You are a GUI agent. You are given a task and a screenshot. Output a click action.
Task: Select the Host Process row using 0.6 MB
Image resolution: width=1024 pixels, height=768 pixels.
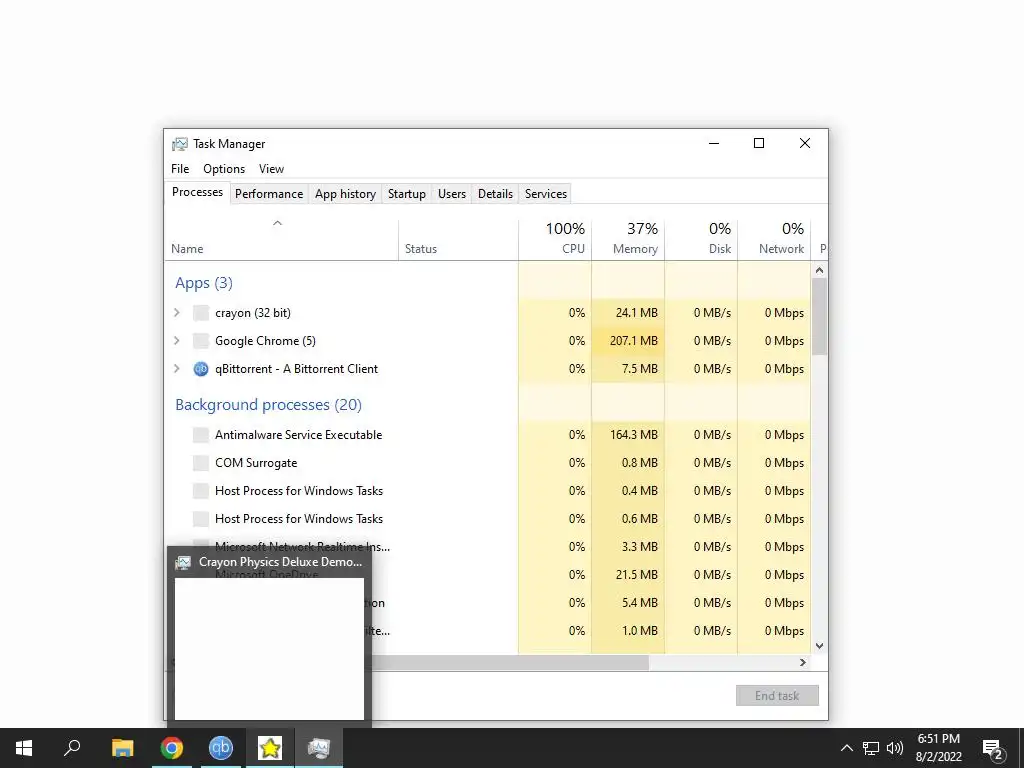[x=487, y=519]
